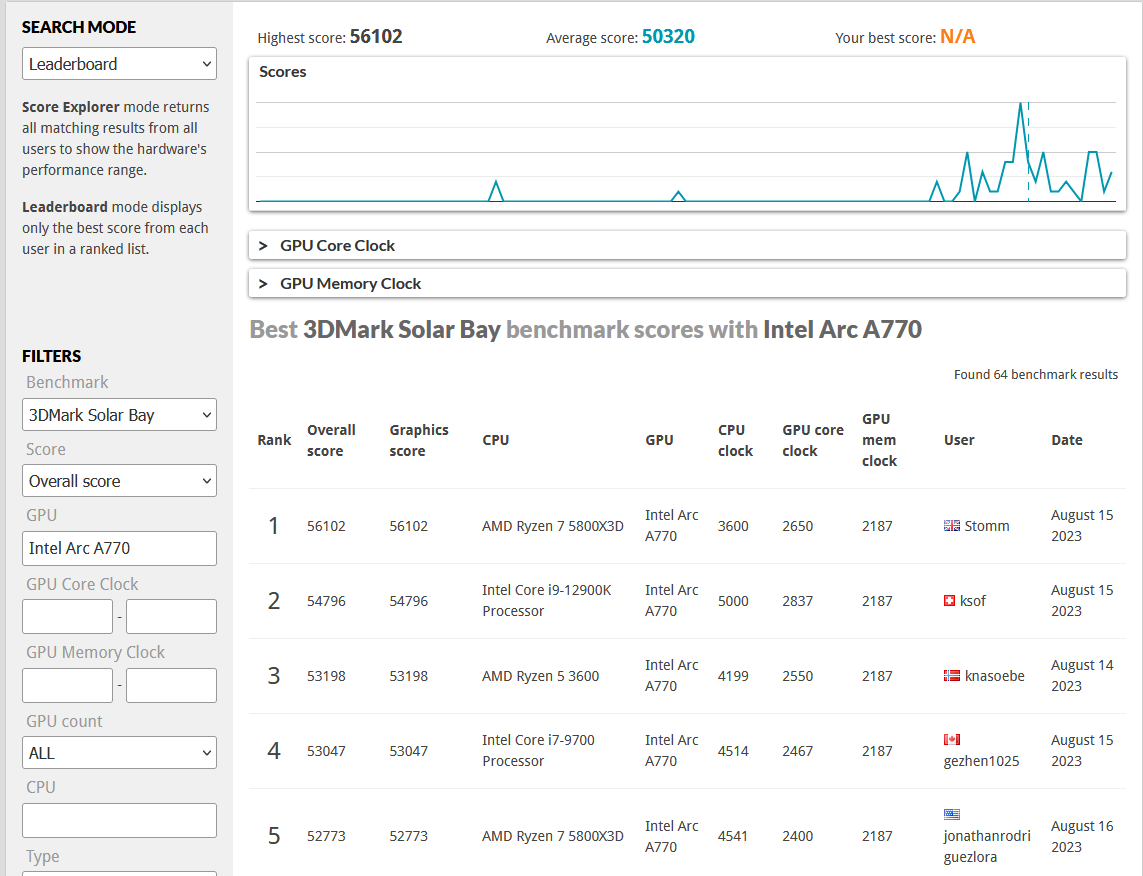Open the Stomm user profile link
The image size is (1143, 876).
coord(986,526)
